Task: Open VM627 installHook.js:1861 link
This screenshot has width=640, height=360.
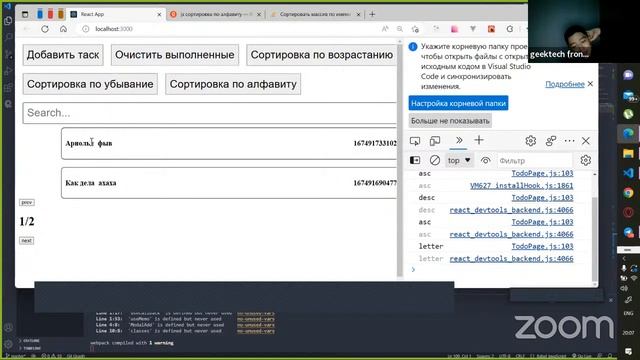Action: [x=522, y=186]
